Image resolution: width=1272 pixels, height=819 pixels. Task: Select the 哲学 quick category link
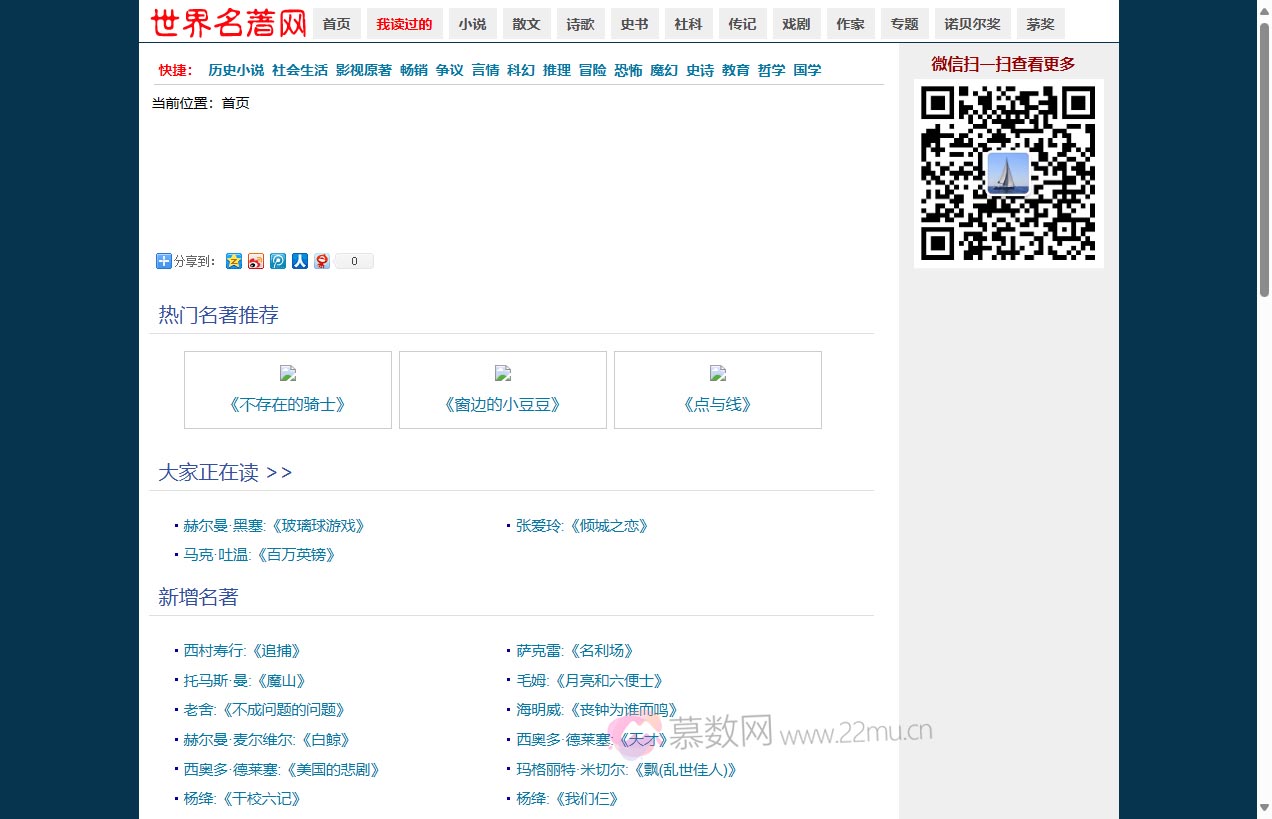[x=771, y=70]
